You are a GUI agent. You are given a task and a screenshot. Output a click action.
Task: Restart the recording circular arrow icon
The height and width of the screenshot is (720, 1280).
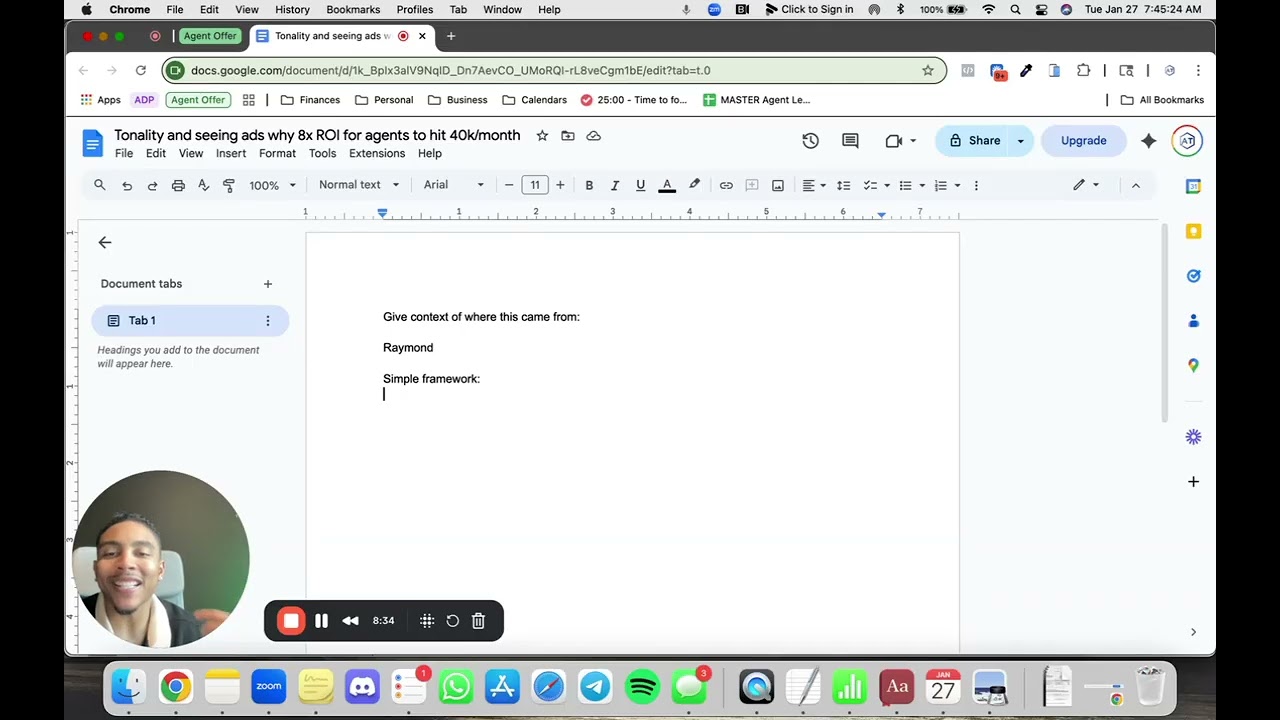click(x=452, y=621)
